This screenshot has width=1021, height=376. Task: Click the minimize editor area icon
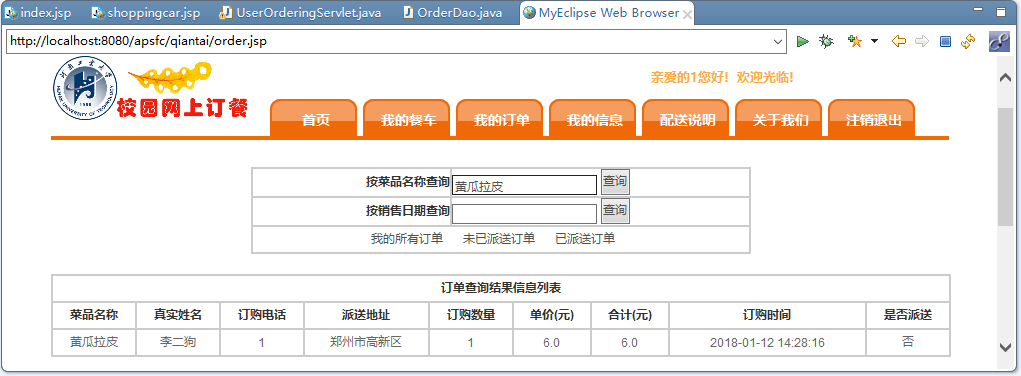[977, 9]
